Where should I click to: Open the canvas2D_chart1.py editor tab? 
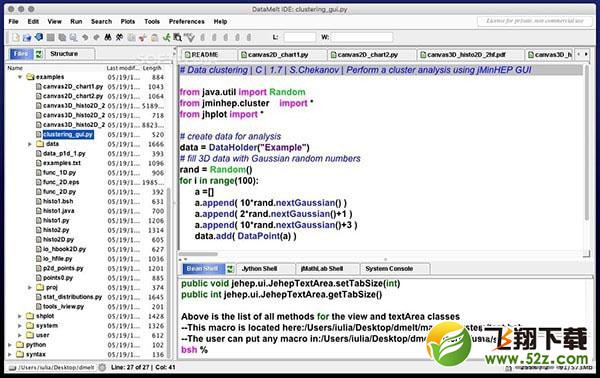click(282, 55)
